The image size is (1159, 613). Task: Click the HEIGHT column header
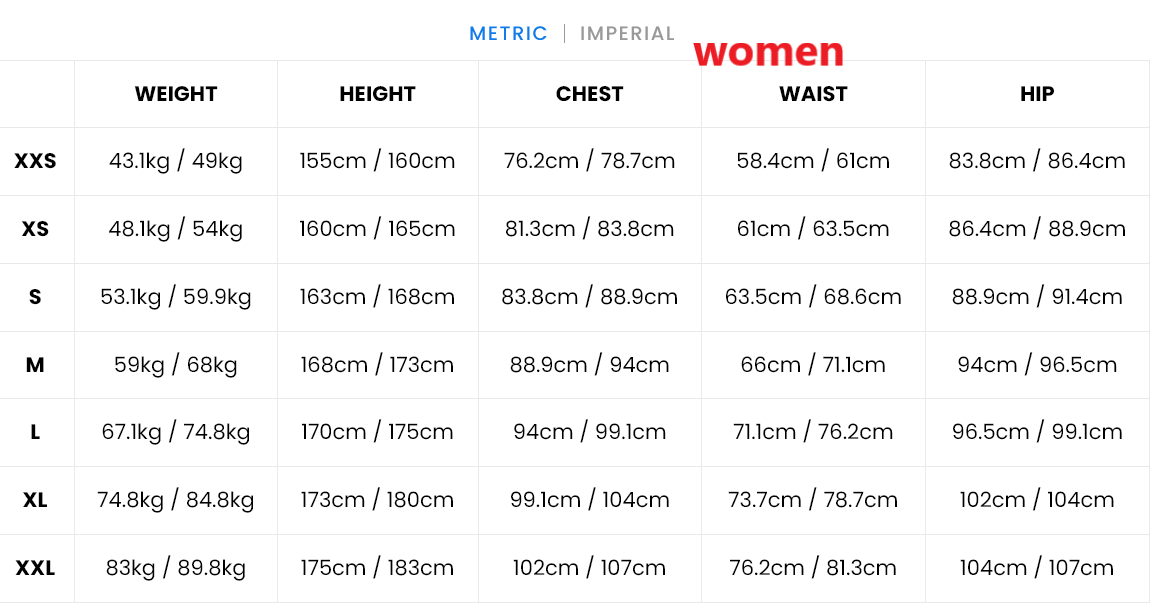377,94
